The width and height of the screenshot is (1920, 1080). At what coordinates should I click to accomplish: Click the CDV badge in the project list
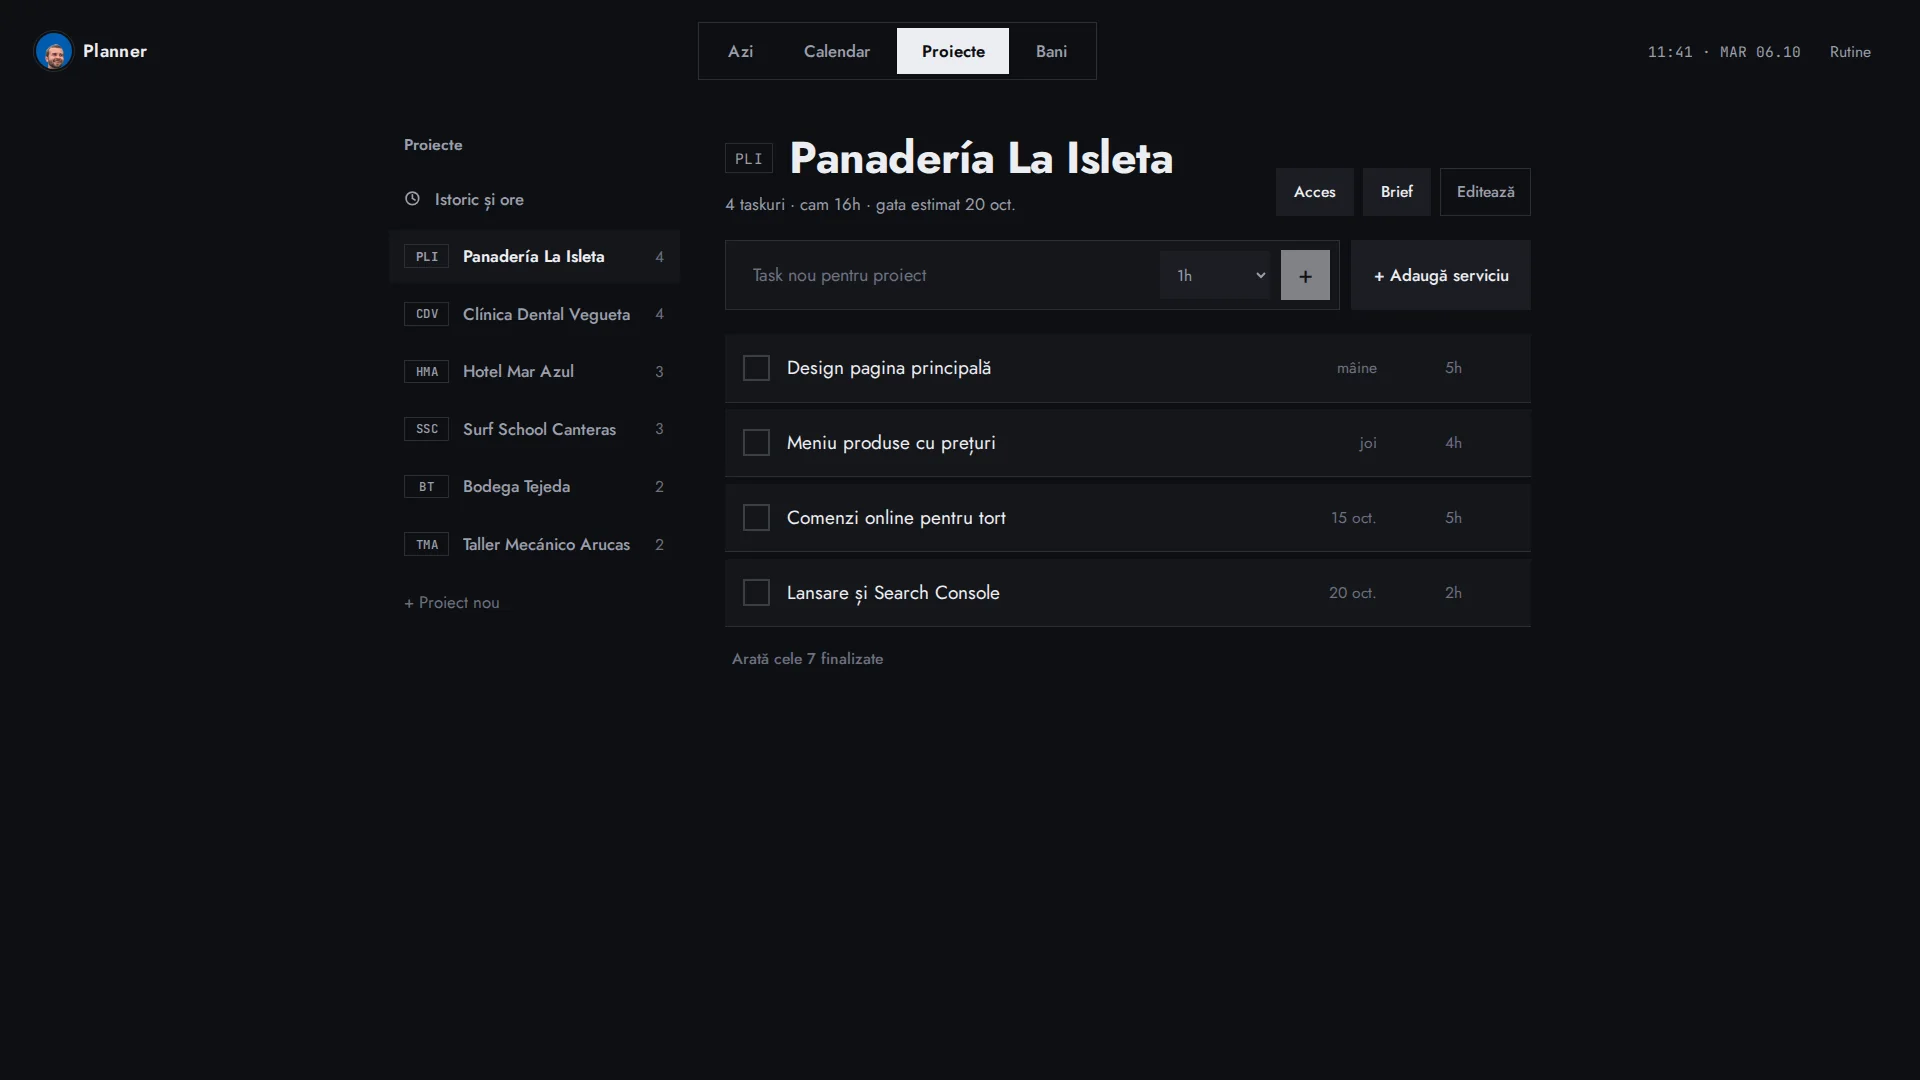click(x=427, y=314)
